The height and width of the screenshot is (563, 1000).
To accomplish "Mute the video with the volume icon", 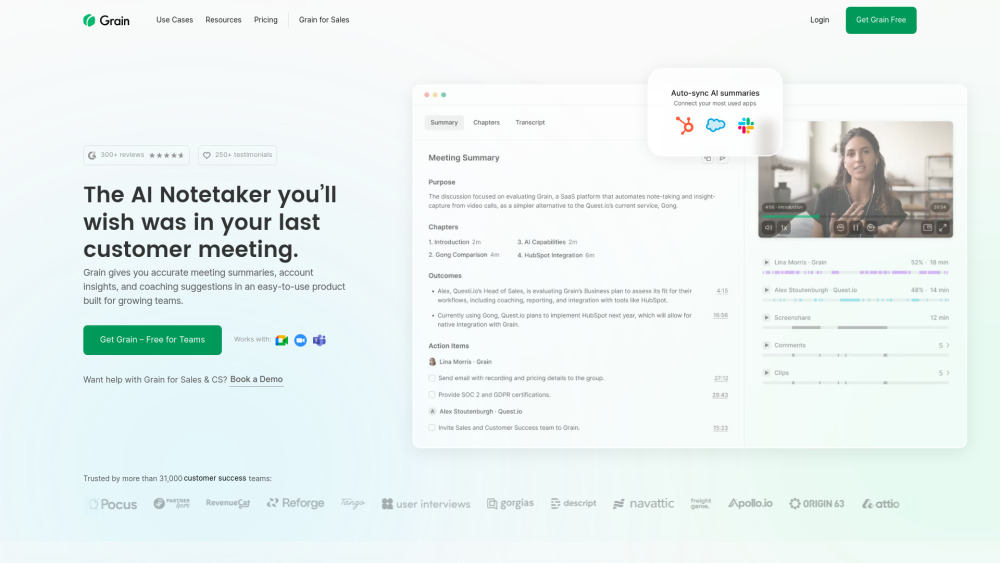I will 769,228.
